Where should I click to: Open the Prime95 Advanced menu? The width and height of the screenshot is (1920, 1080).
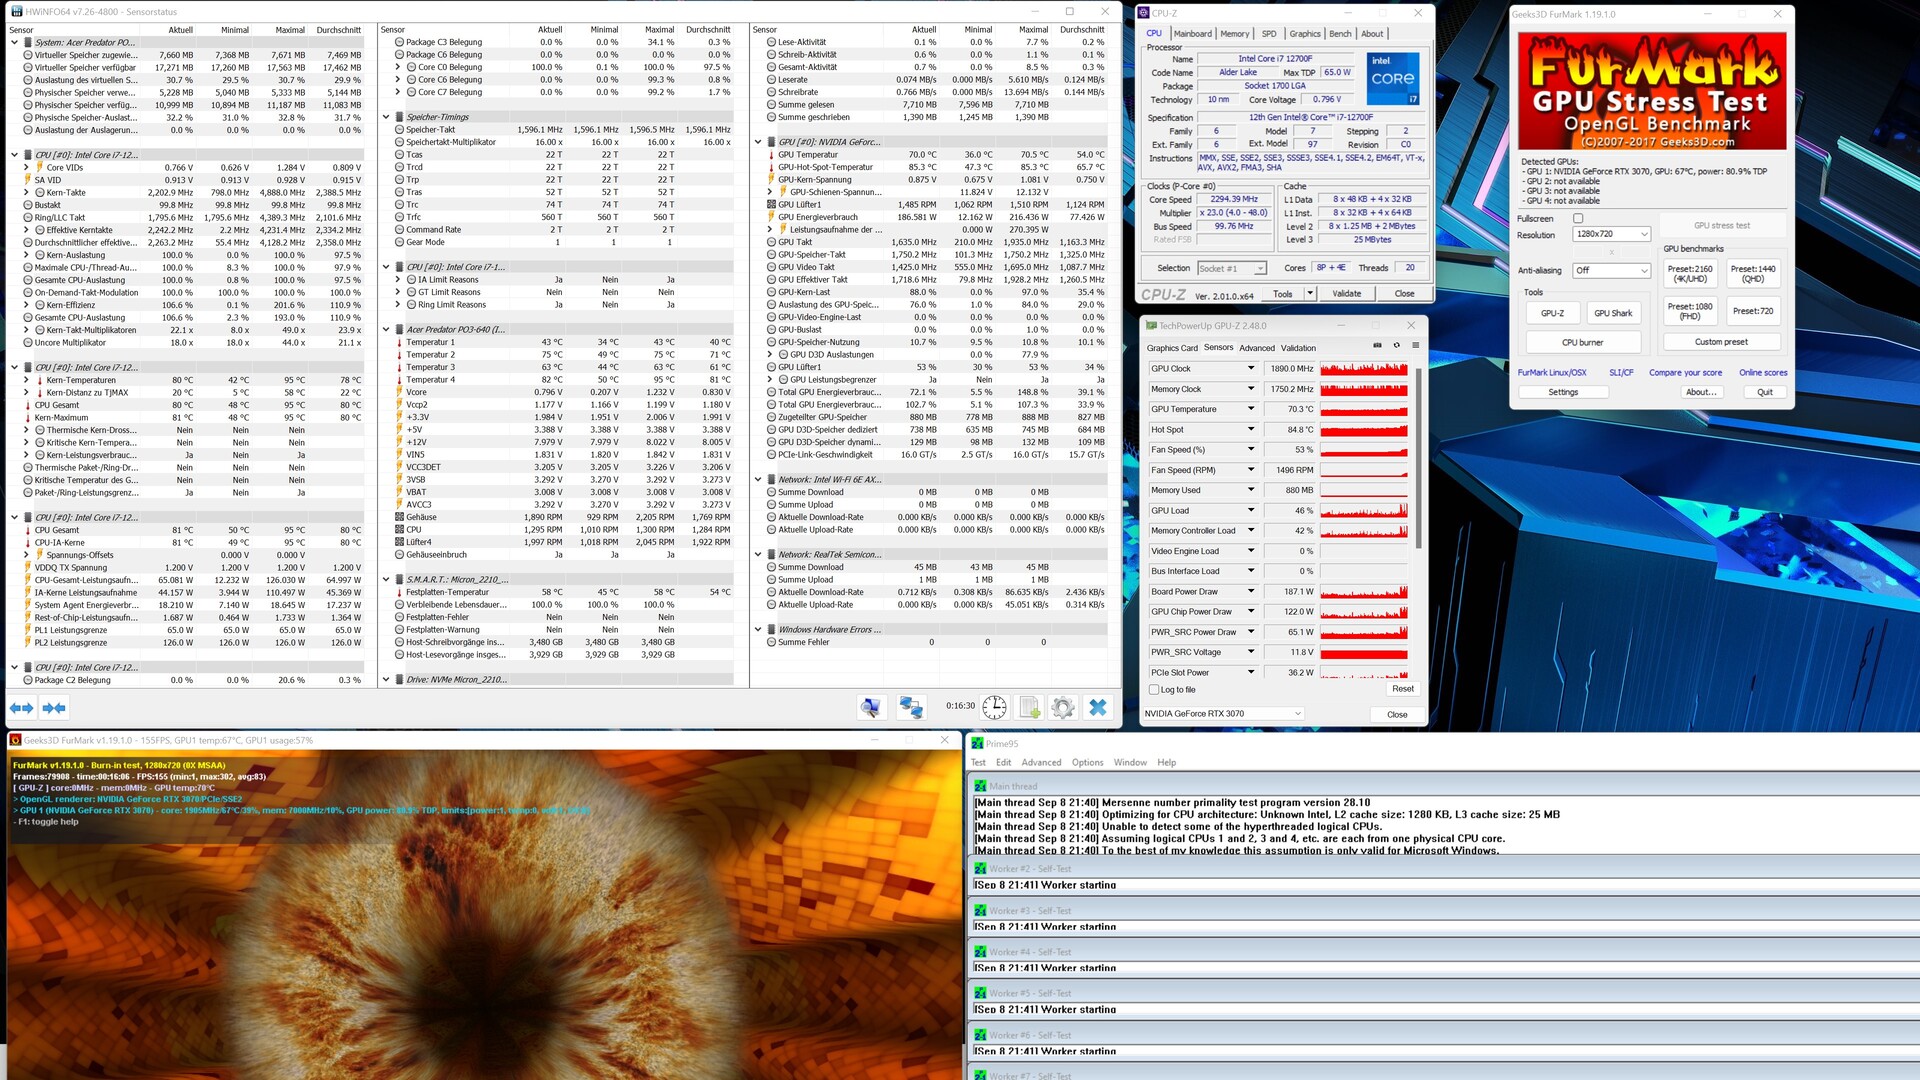pyautogui.click(x=1041, y=762)
